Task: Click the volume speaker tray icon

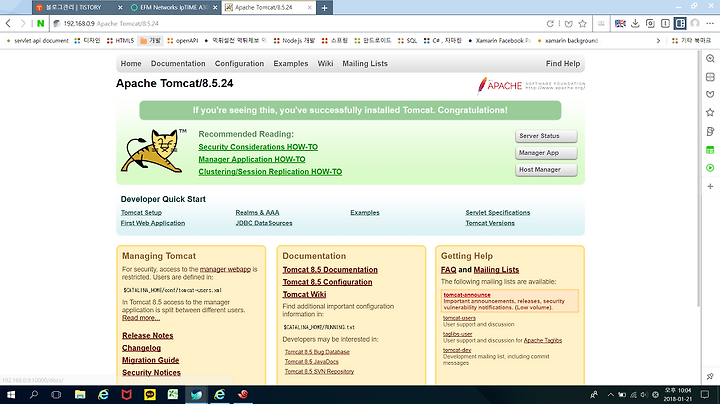Action: tap(644, 395)
